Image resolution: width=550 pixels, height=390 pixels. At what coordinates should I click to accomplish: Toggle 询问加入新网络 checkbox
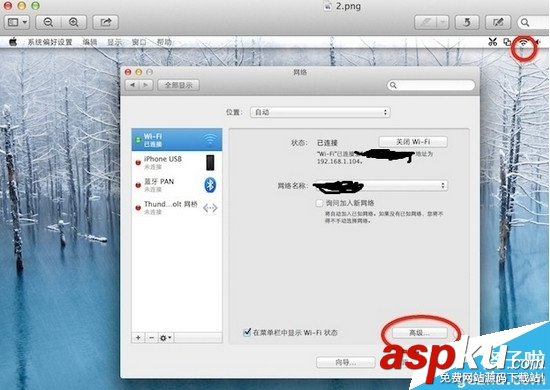319,203
